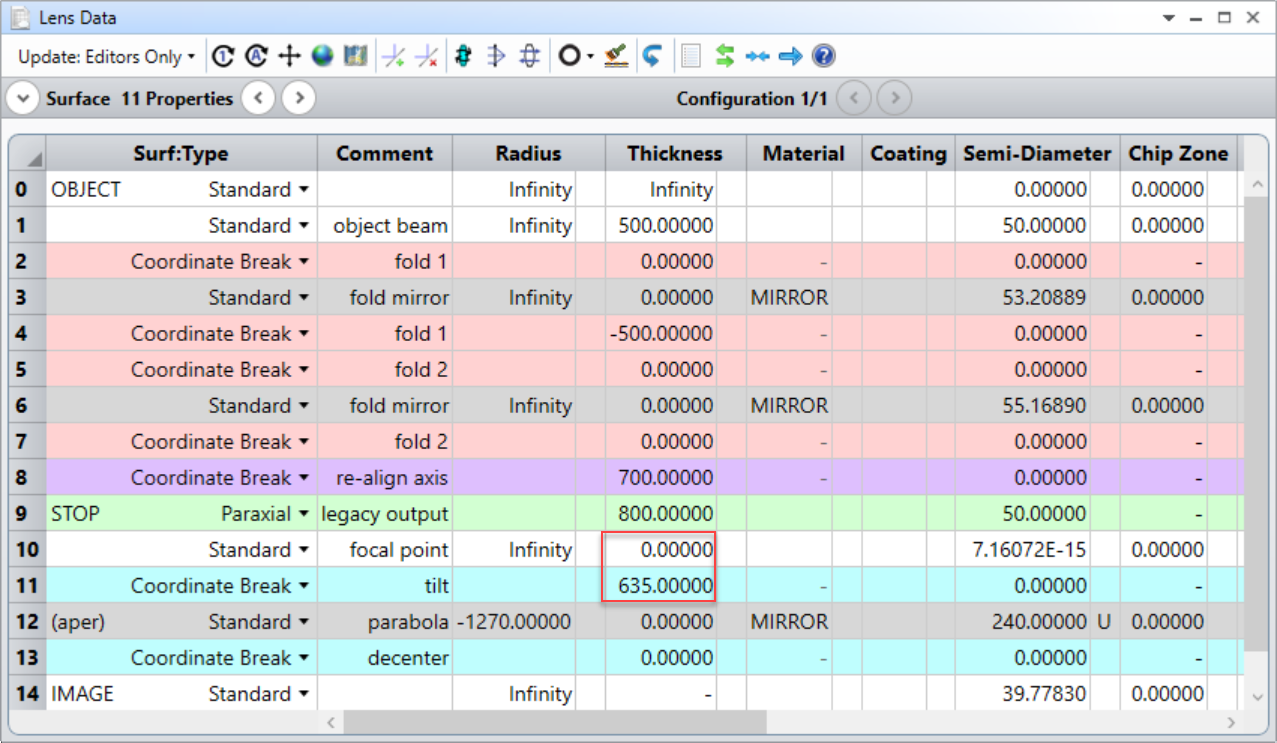1277x743 pixels.
Task: Click the Update All Windows (A) icon
Action: click(257, 57)
